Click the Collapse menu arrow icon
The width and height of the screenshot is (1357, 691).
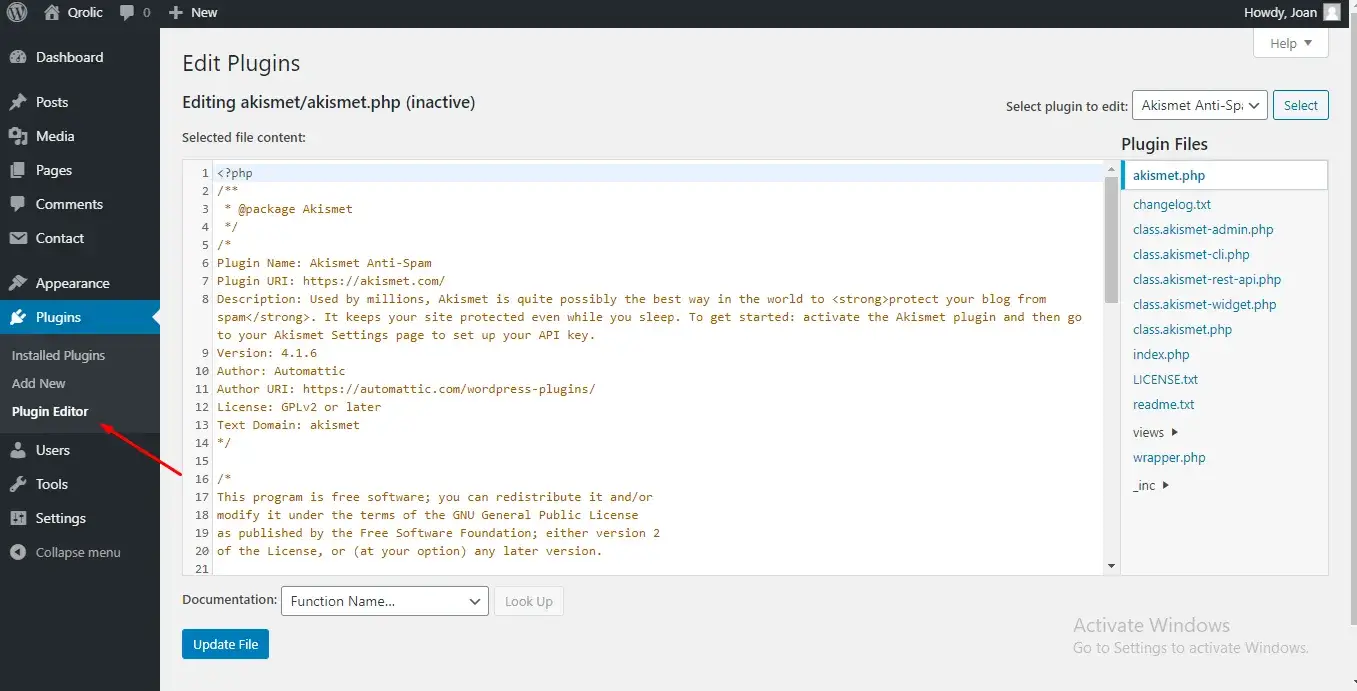18,552
